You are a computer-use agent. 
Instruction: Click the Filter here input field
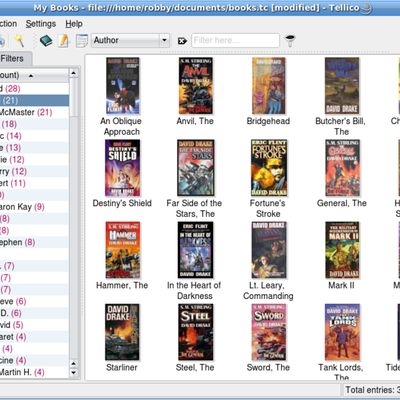pyautogui.click(x=235, y=40)
